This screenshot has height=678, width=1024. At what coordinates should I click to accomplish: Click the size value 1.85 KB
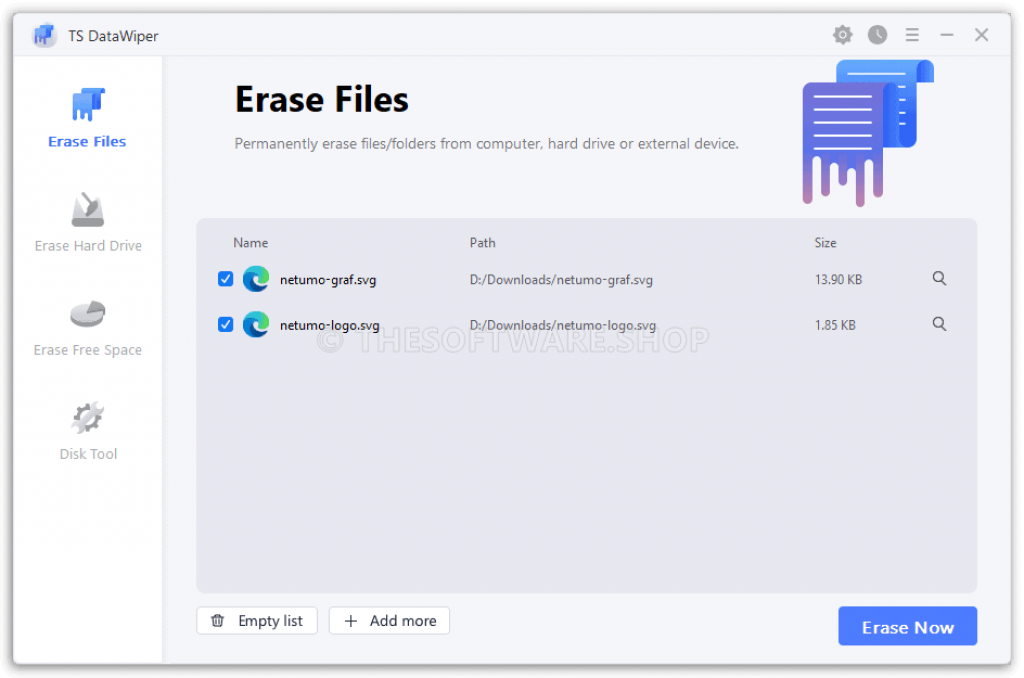[x=836, y=325]
